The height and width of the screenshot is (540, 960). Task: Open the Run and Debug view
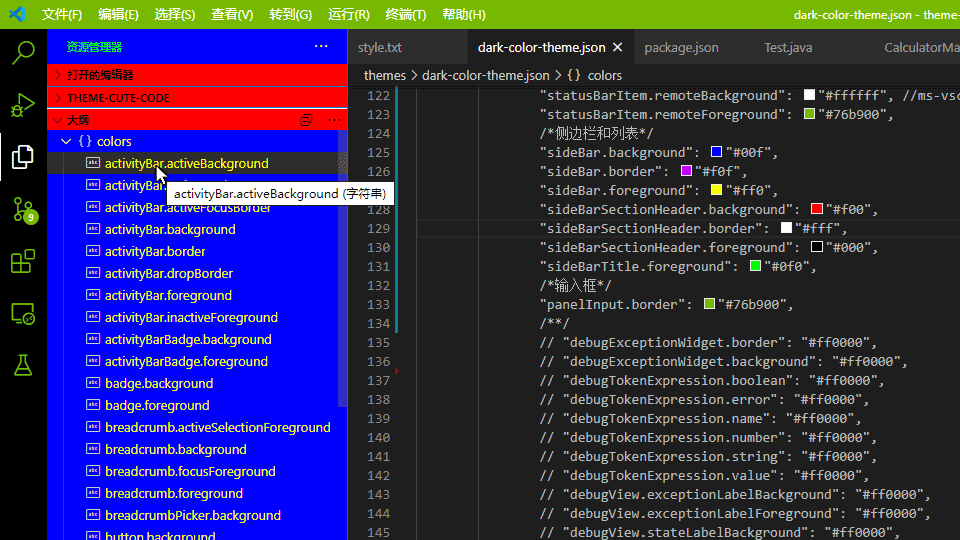pyautogui.click(x=23, y=105)
